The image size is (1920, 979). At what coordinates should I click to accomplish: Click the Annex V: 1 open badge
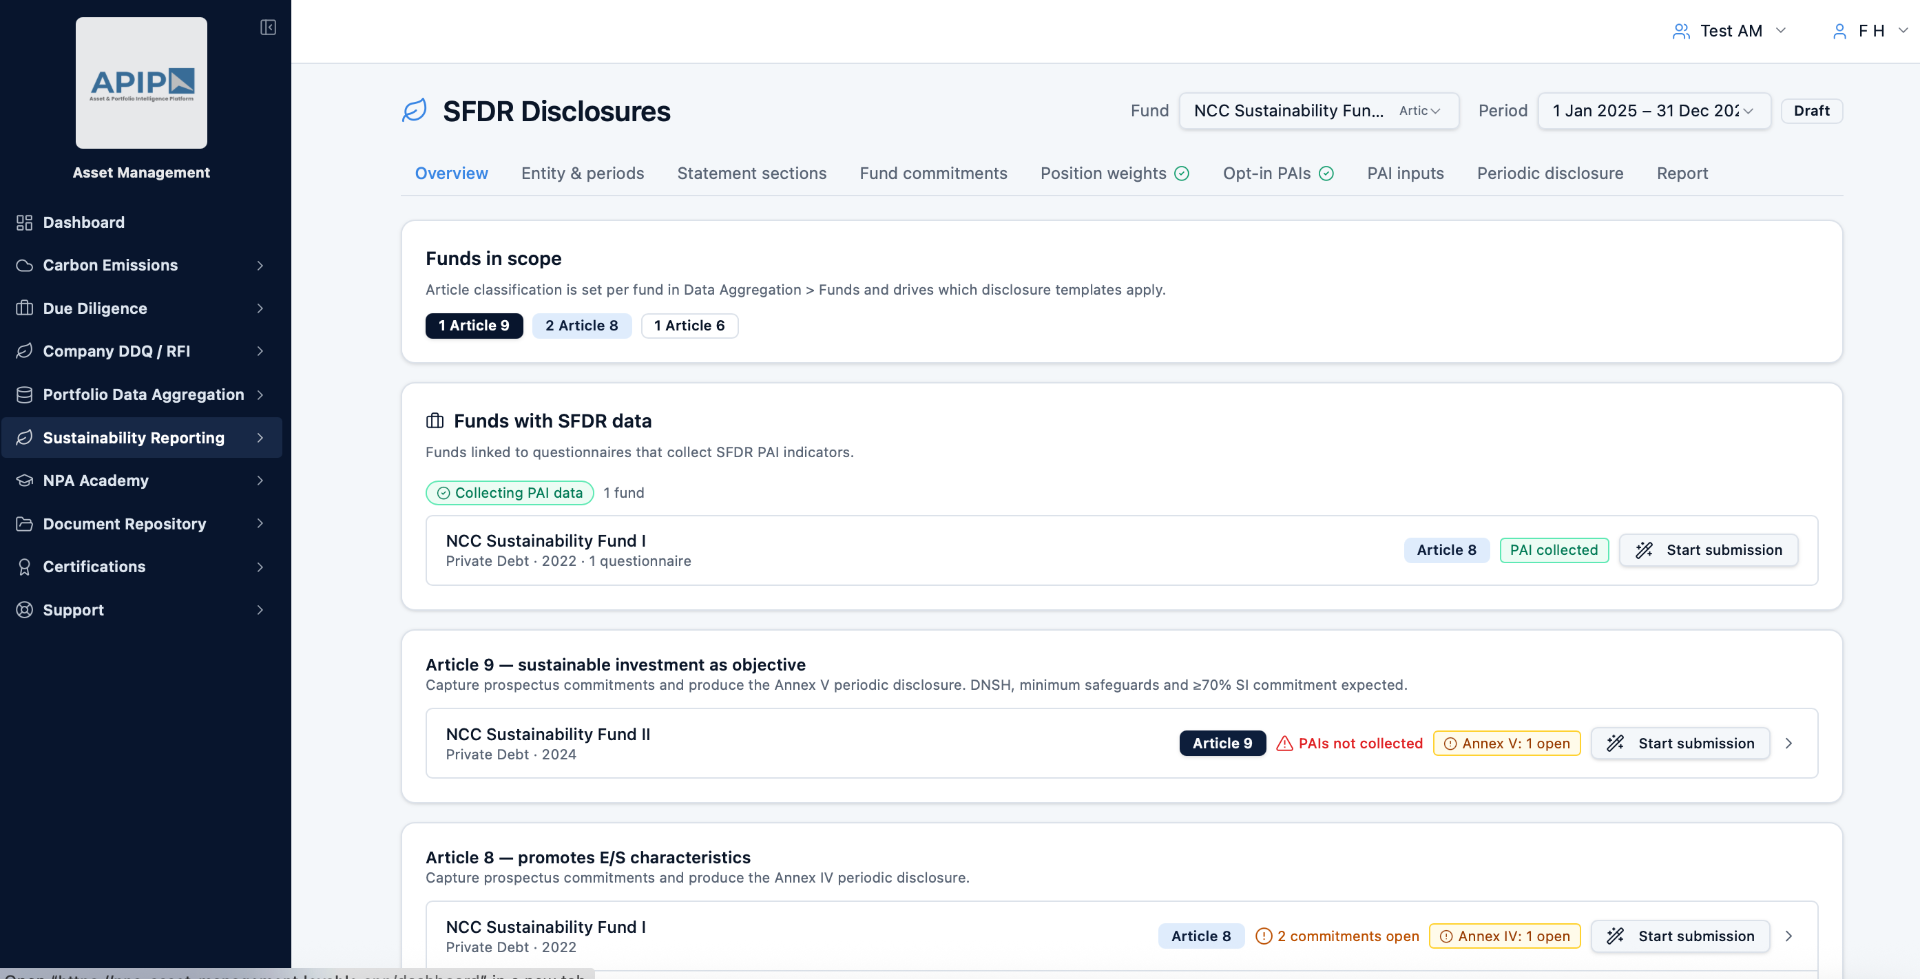(x=1507, y=743)
